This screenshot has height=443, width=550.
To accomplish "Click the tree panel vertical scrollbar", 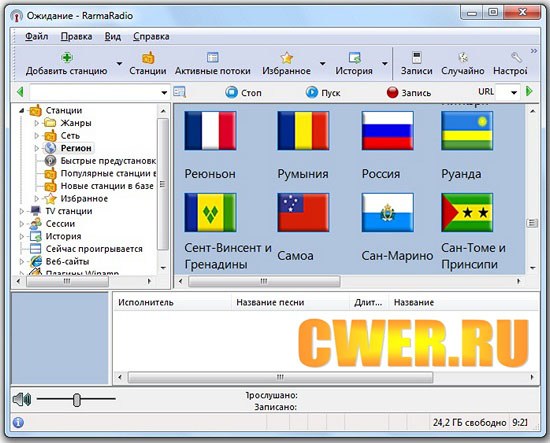I will tap(162, 184).
